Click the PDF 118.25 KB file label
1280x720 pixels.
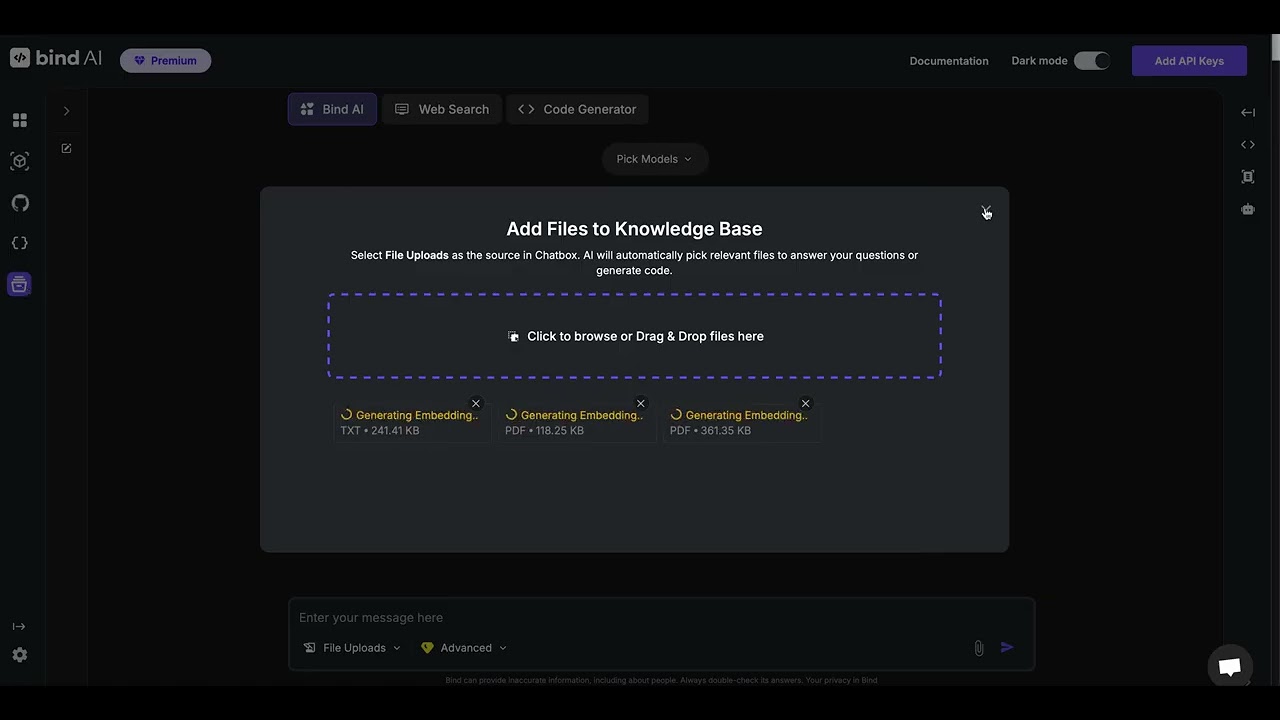(544, 431)
